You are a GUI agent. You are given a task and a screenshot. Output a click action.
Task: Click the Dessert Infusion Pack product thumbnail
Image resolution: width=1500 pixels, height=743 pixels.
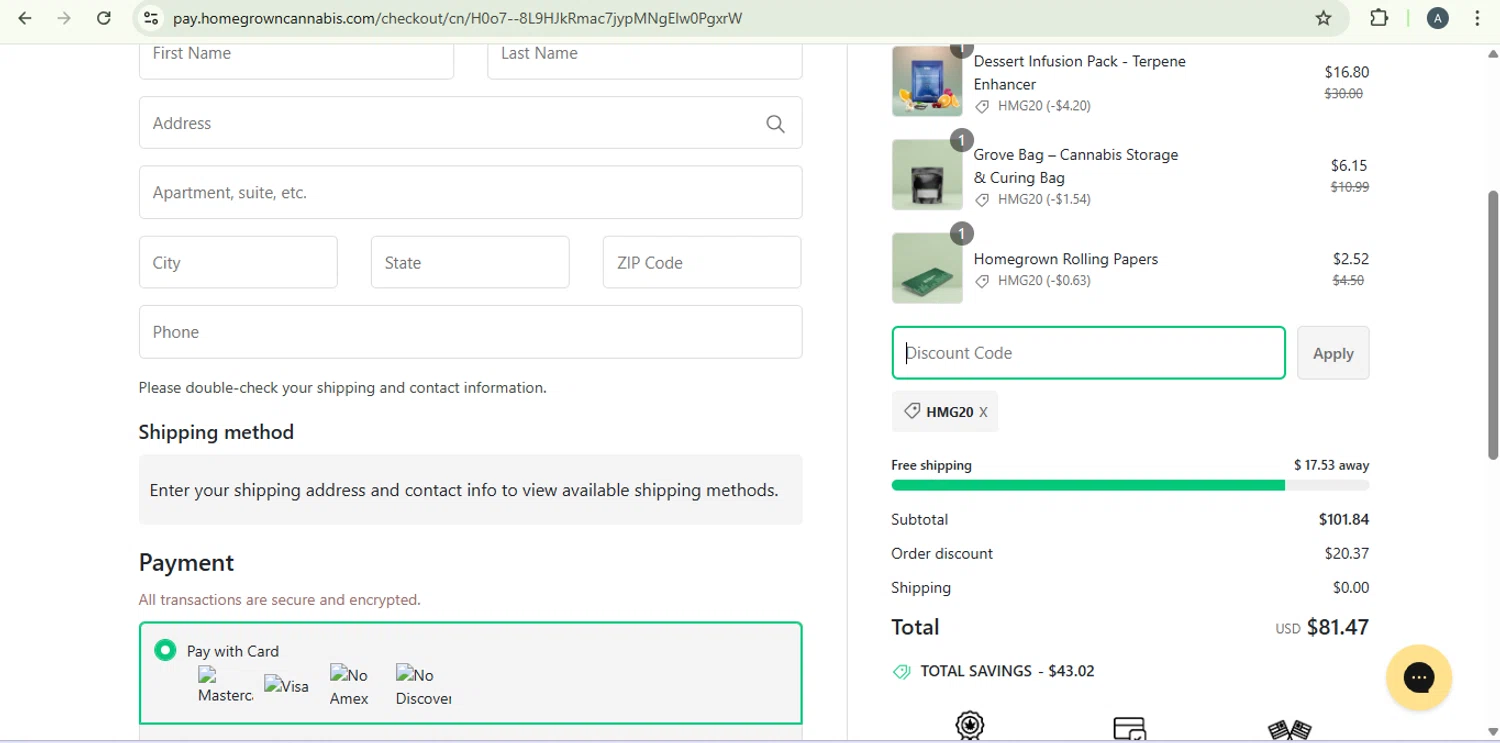[x=927, y=81]
